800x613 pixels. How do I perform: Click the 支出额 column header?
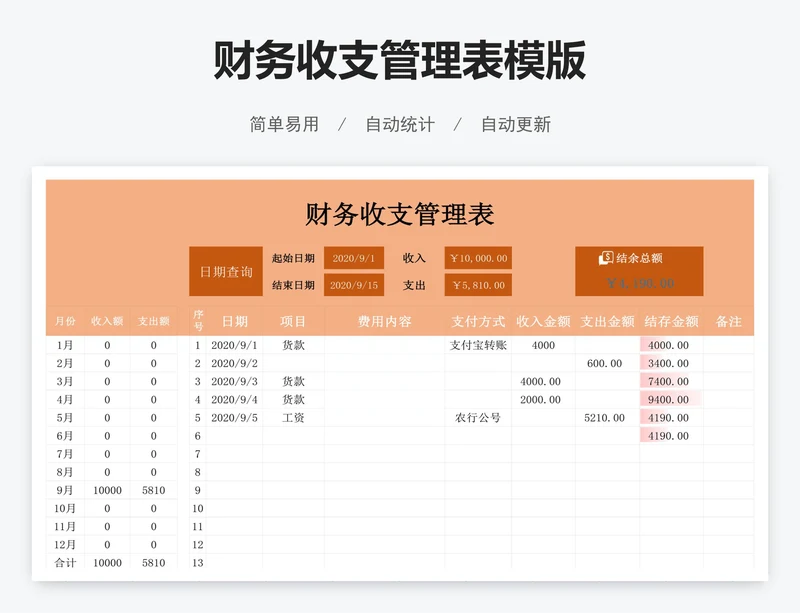[x=154, y=321]
